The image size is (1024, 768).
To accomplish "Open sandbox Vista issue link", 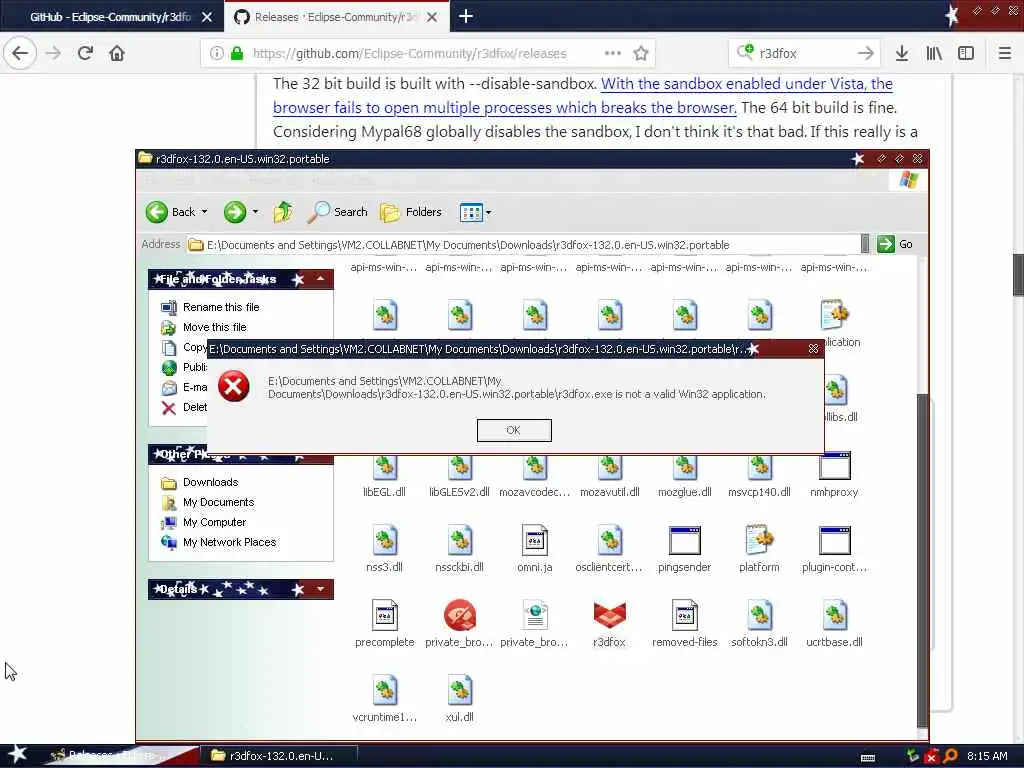I will [583, 95].
